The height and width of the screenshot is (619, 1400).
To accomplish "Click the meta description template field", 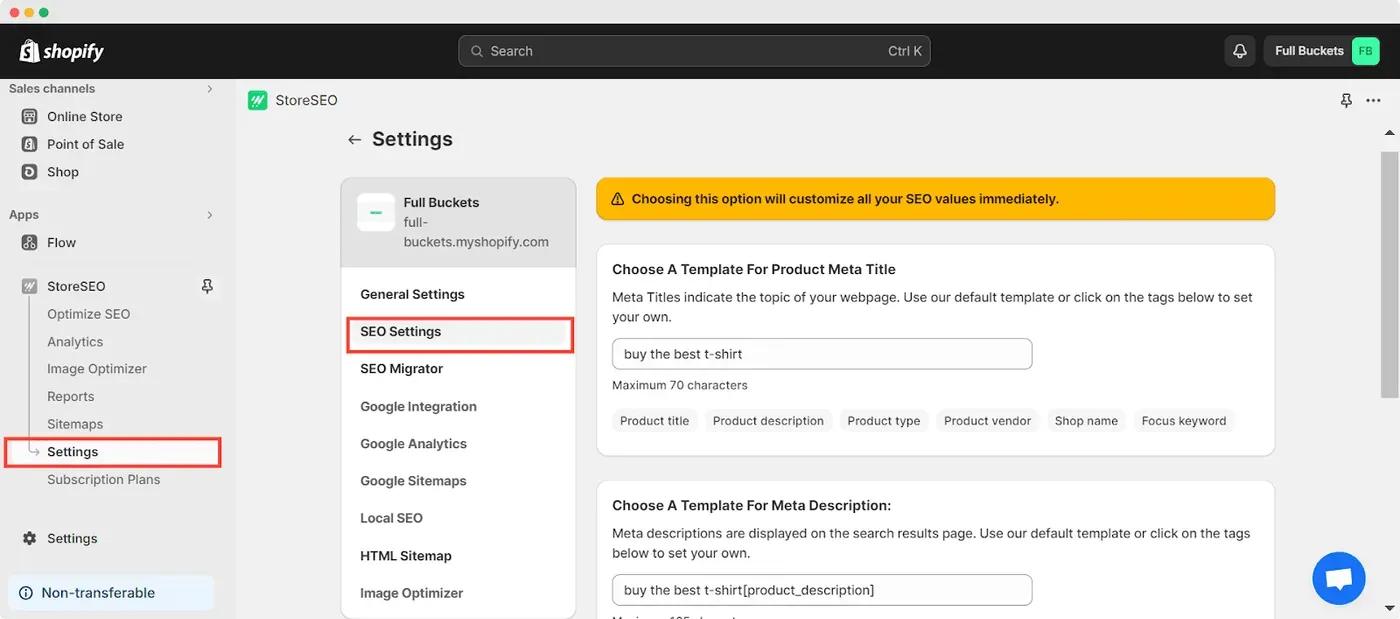I will 822,590.
